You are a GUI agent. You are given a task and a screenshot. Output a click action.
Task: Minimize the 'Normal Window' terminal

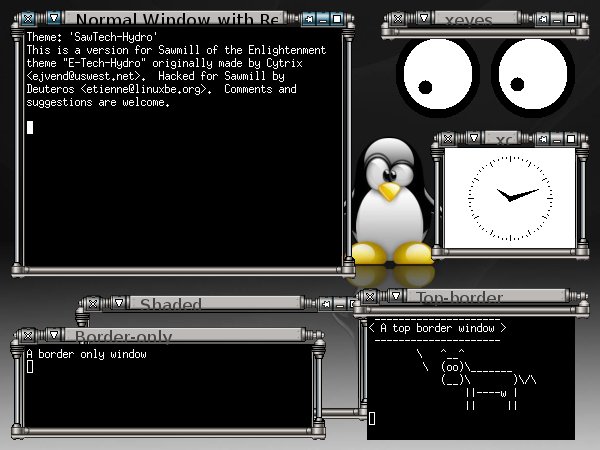(323, 19)
